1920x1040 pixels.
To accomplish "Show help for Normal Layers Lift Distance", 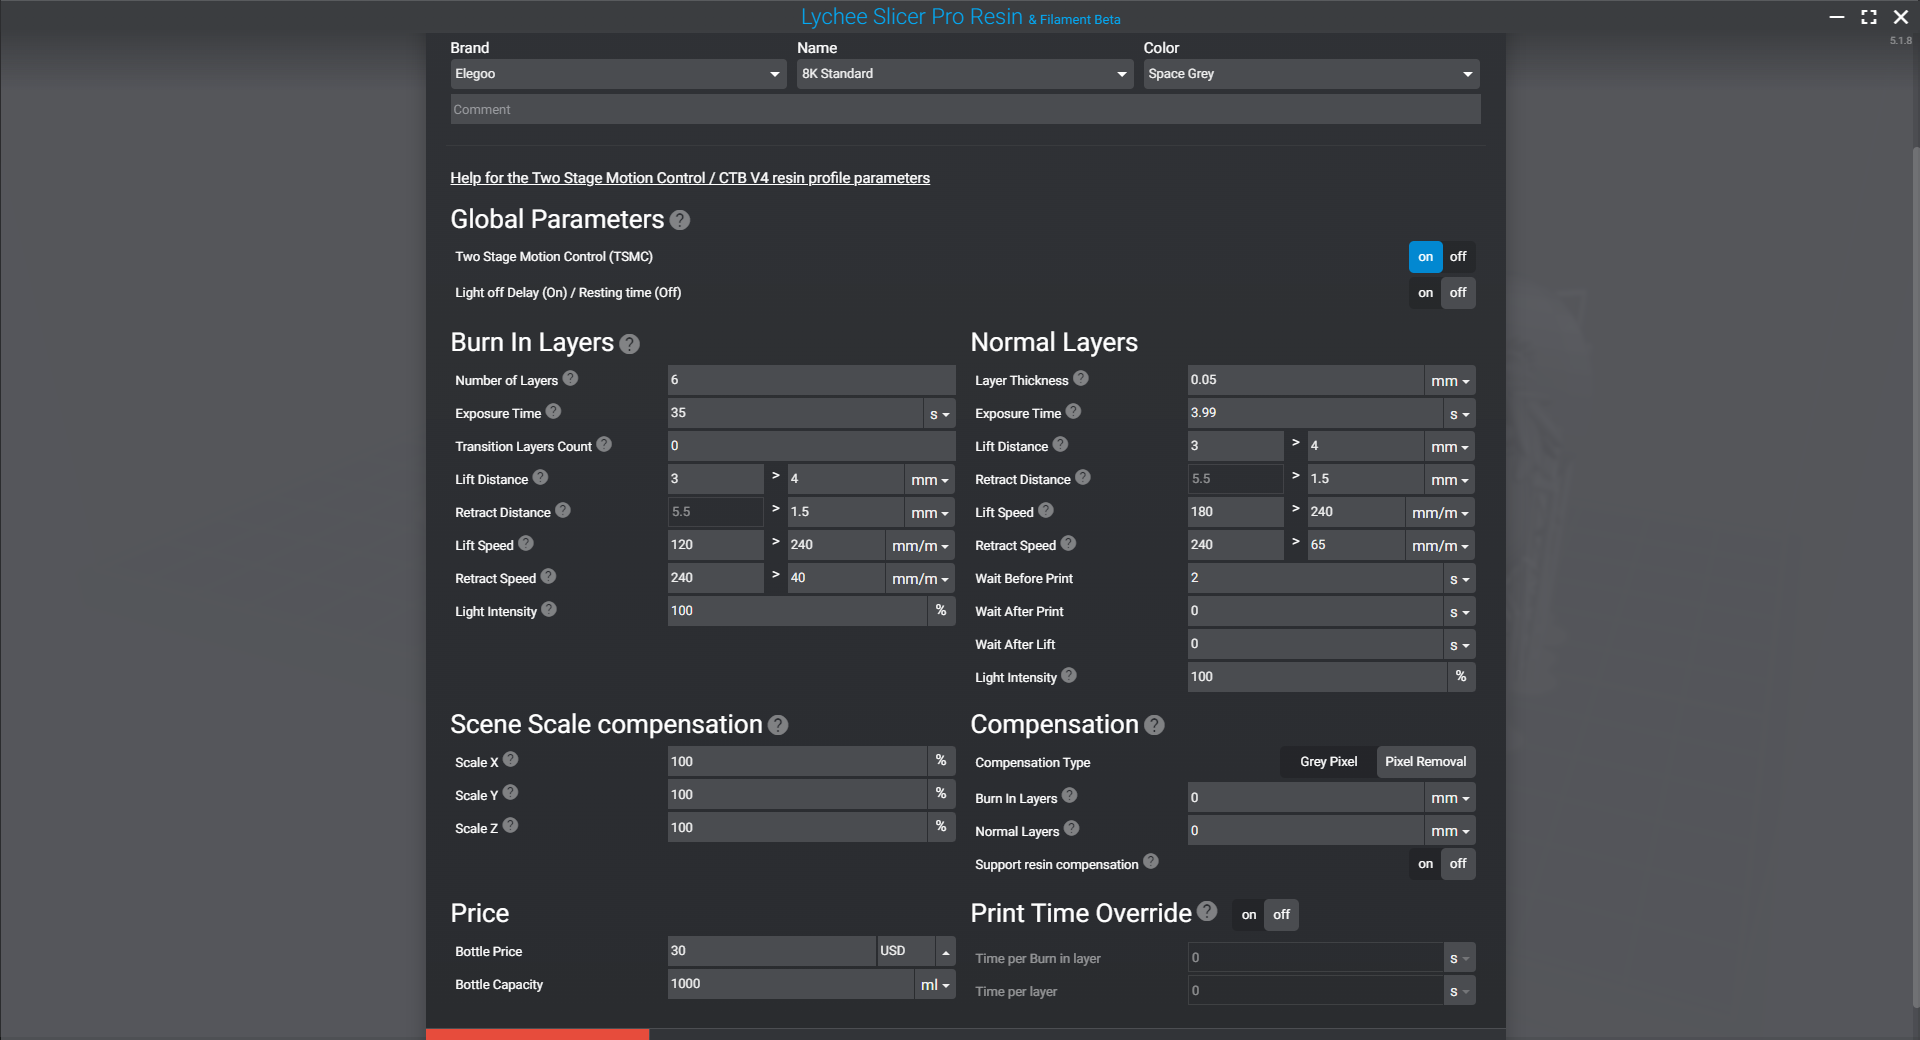I will click(x=1060, y=444).
